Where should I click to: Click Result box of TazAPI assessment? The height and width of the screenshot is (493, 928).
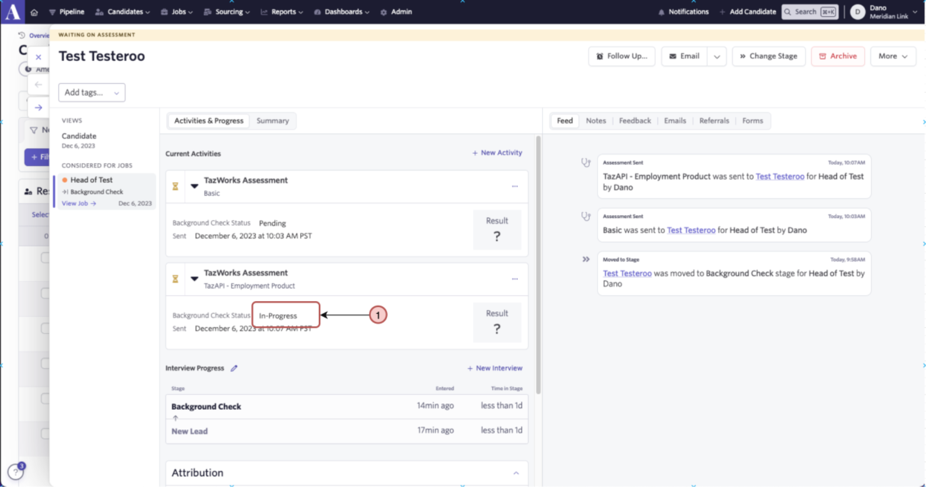click(x=497, y=323)
